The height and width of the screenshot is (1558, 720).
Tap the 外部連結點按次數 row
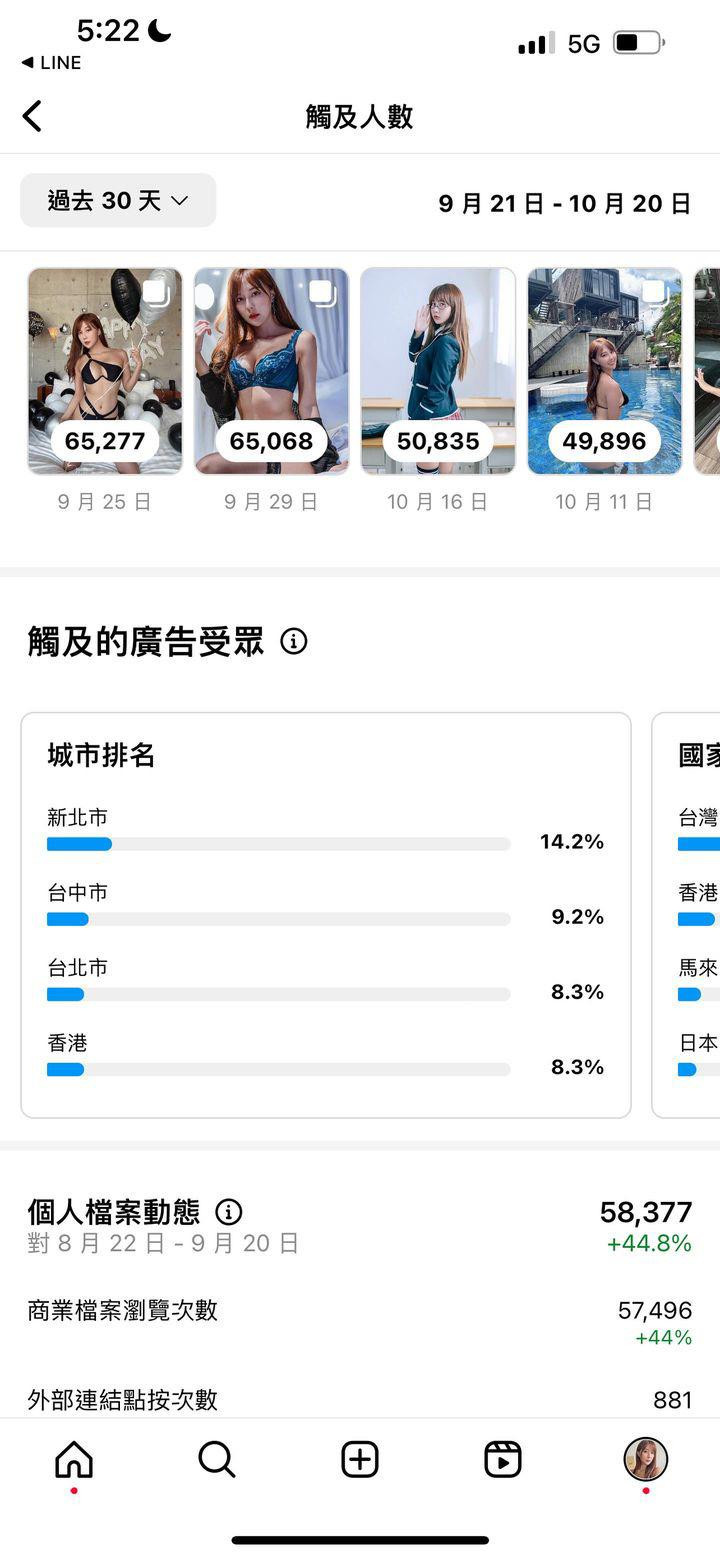coord(360,1399)
